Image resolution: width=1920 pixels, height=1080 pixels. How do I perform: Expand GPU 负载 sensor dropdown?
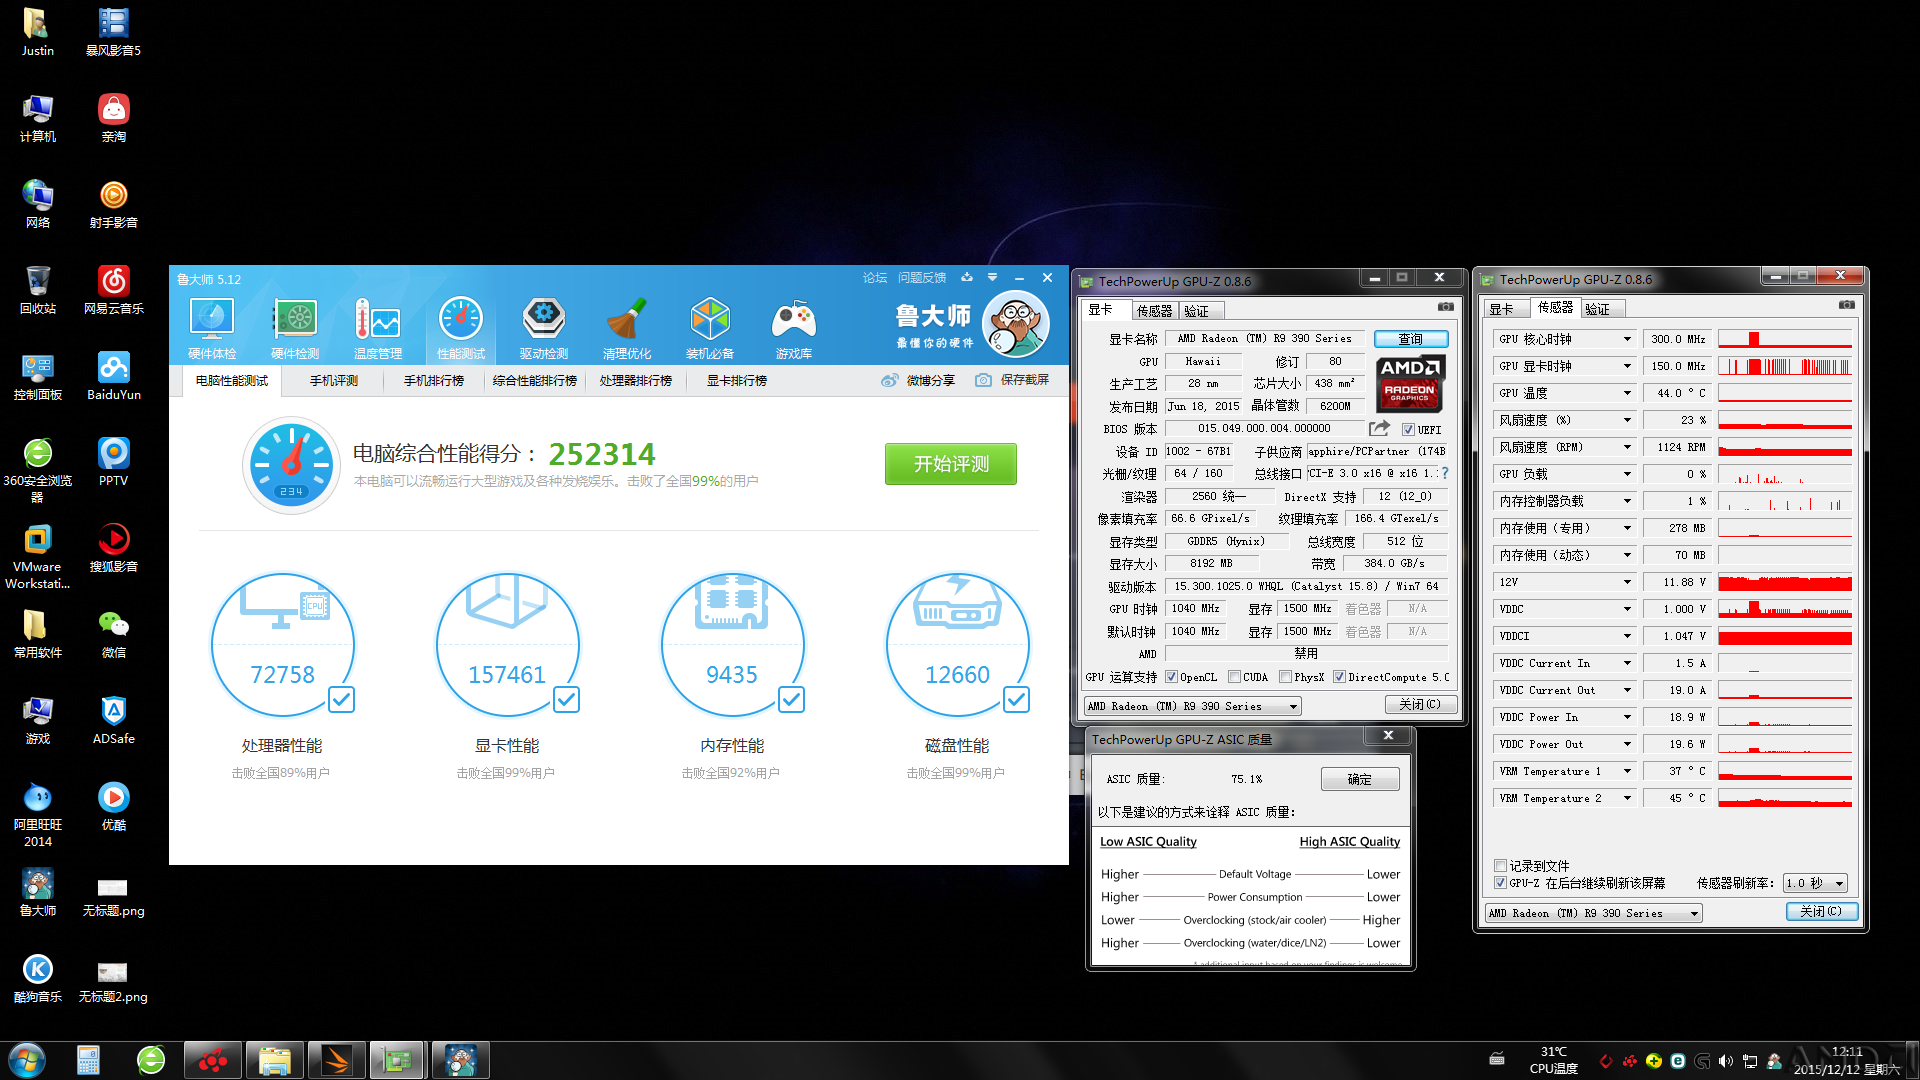point(1627,474)
